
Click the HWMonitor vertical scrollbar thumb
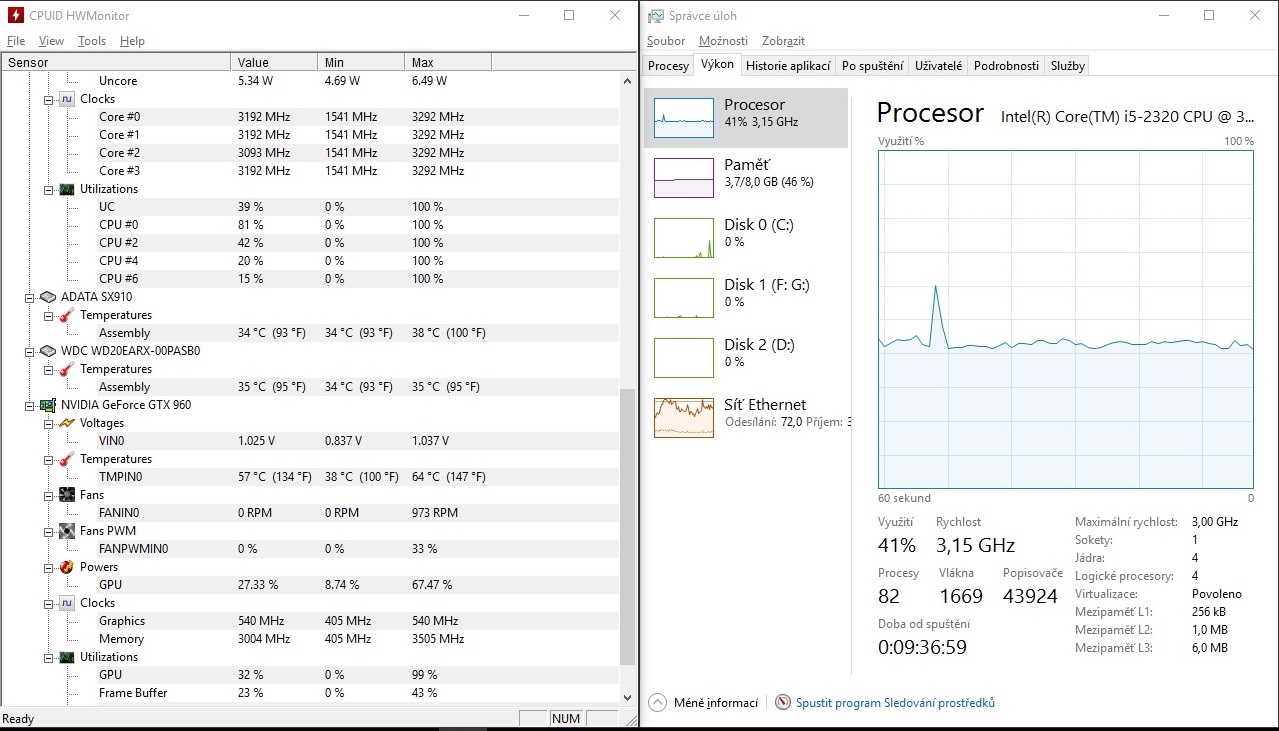click(628, 527)
